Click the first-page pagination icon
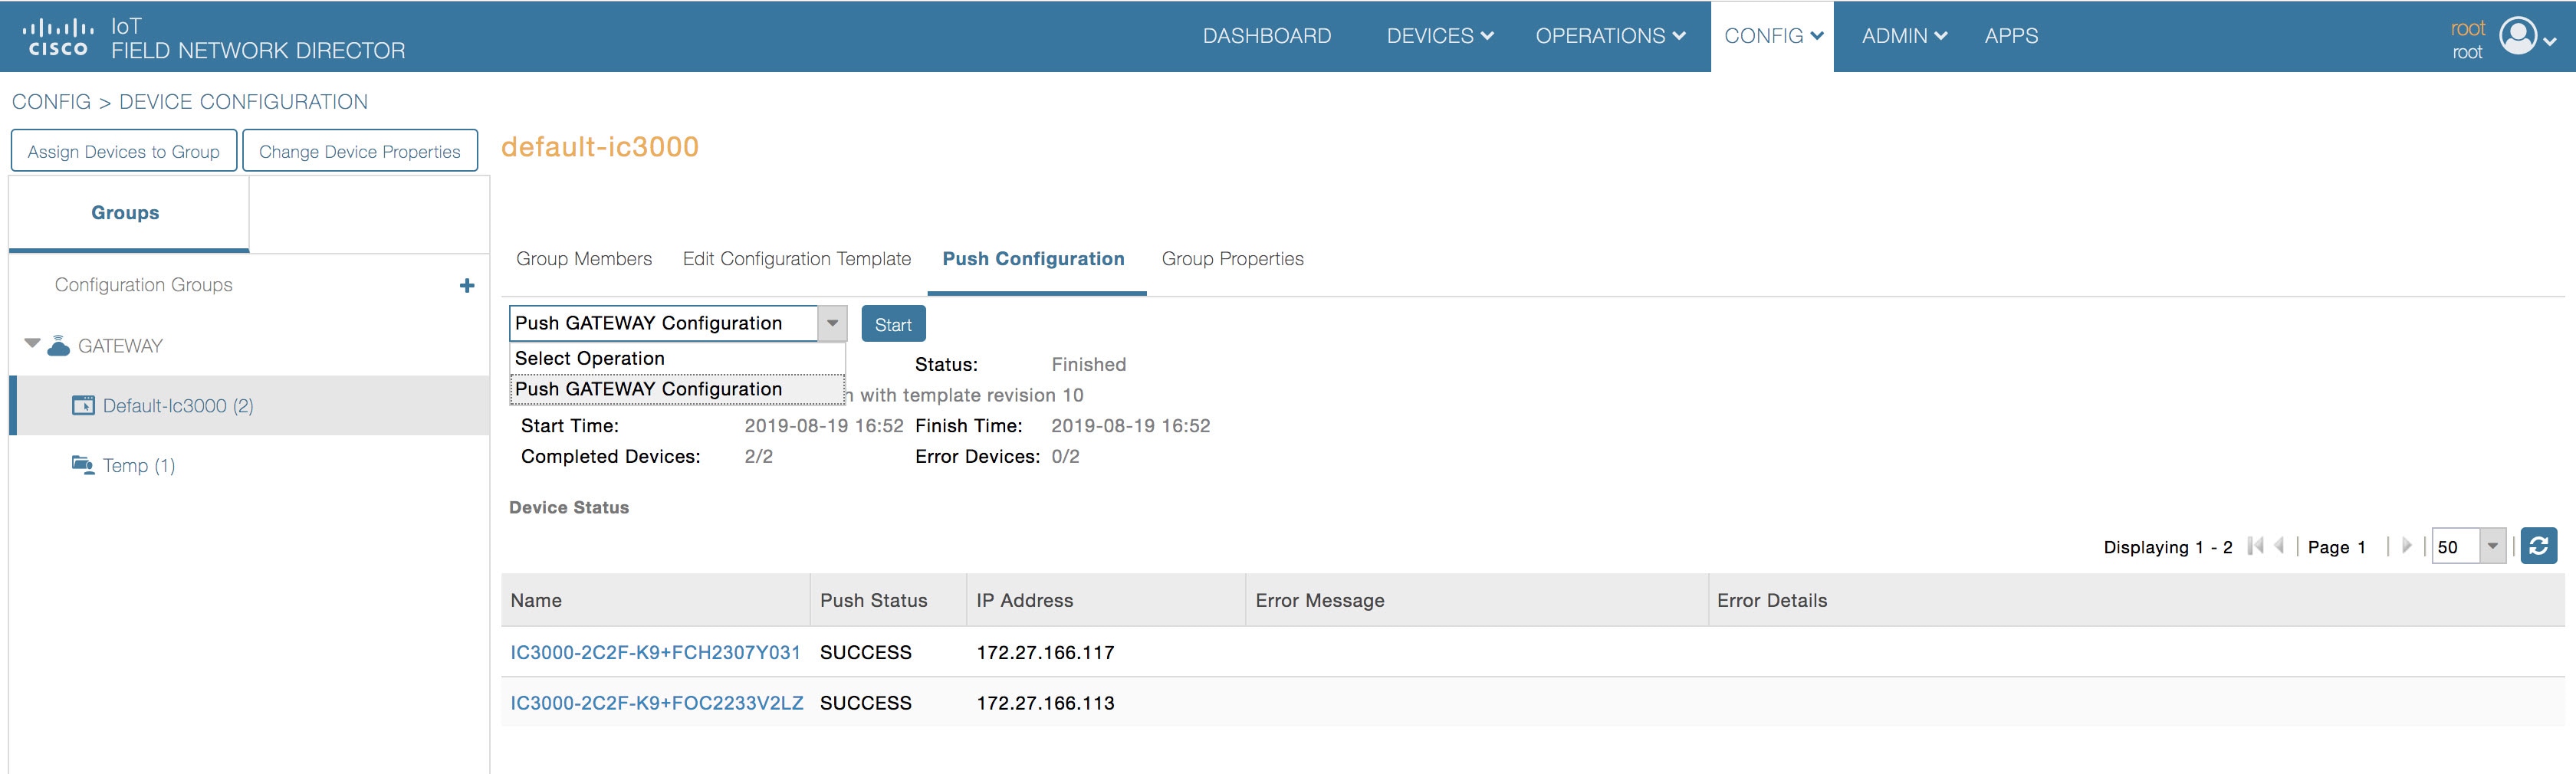The image size is (2576, 774). tap(2253, 546)
